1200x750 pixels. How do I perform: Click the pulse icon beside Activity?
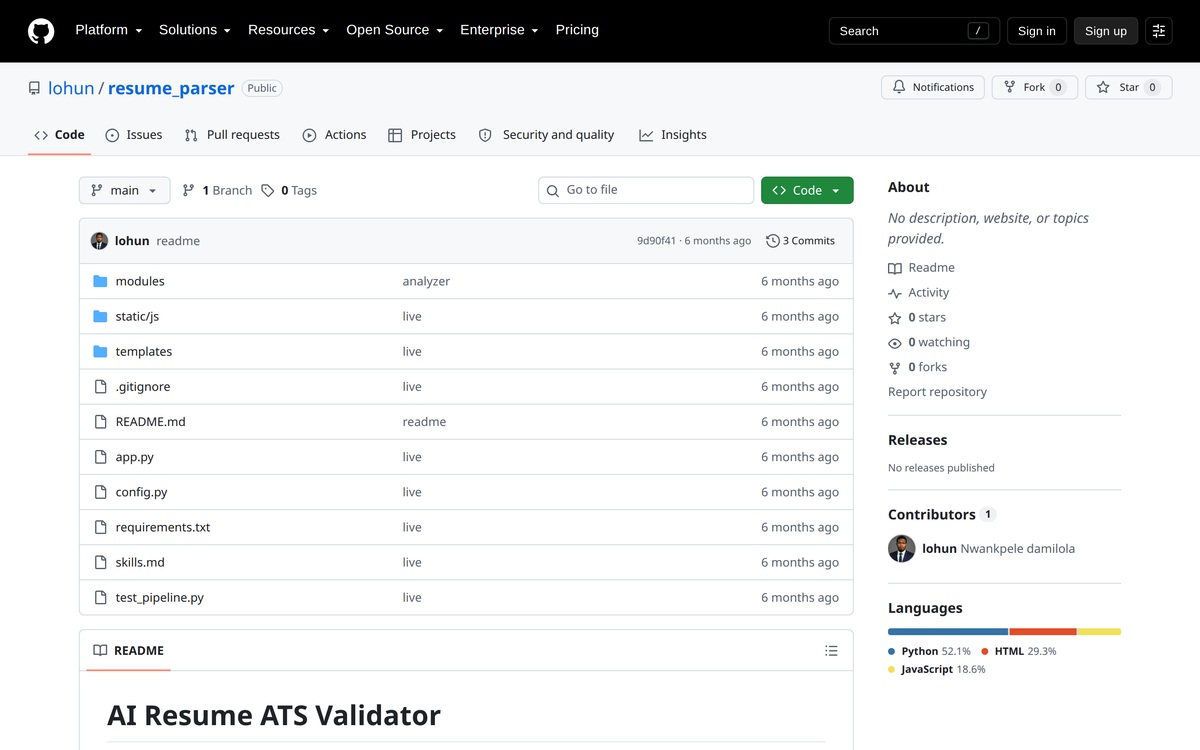point(895,293)
